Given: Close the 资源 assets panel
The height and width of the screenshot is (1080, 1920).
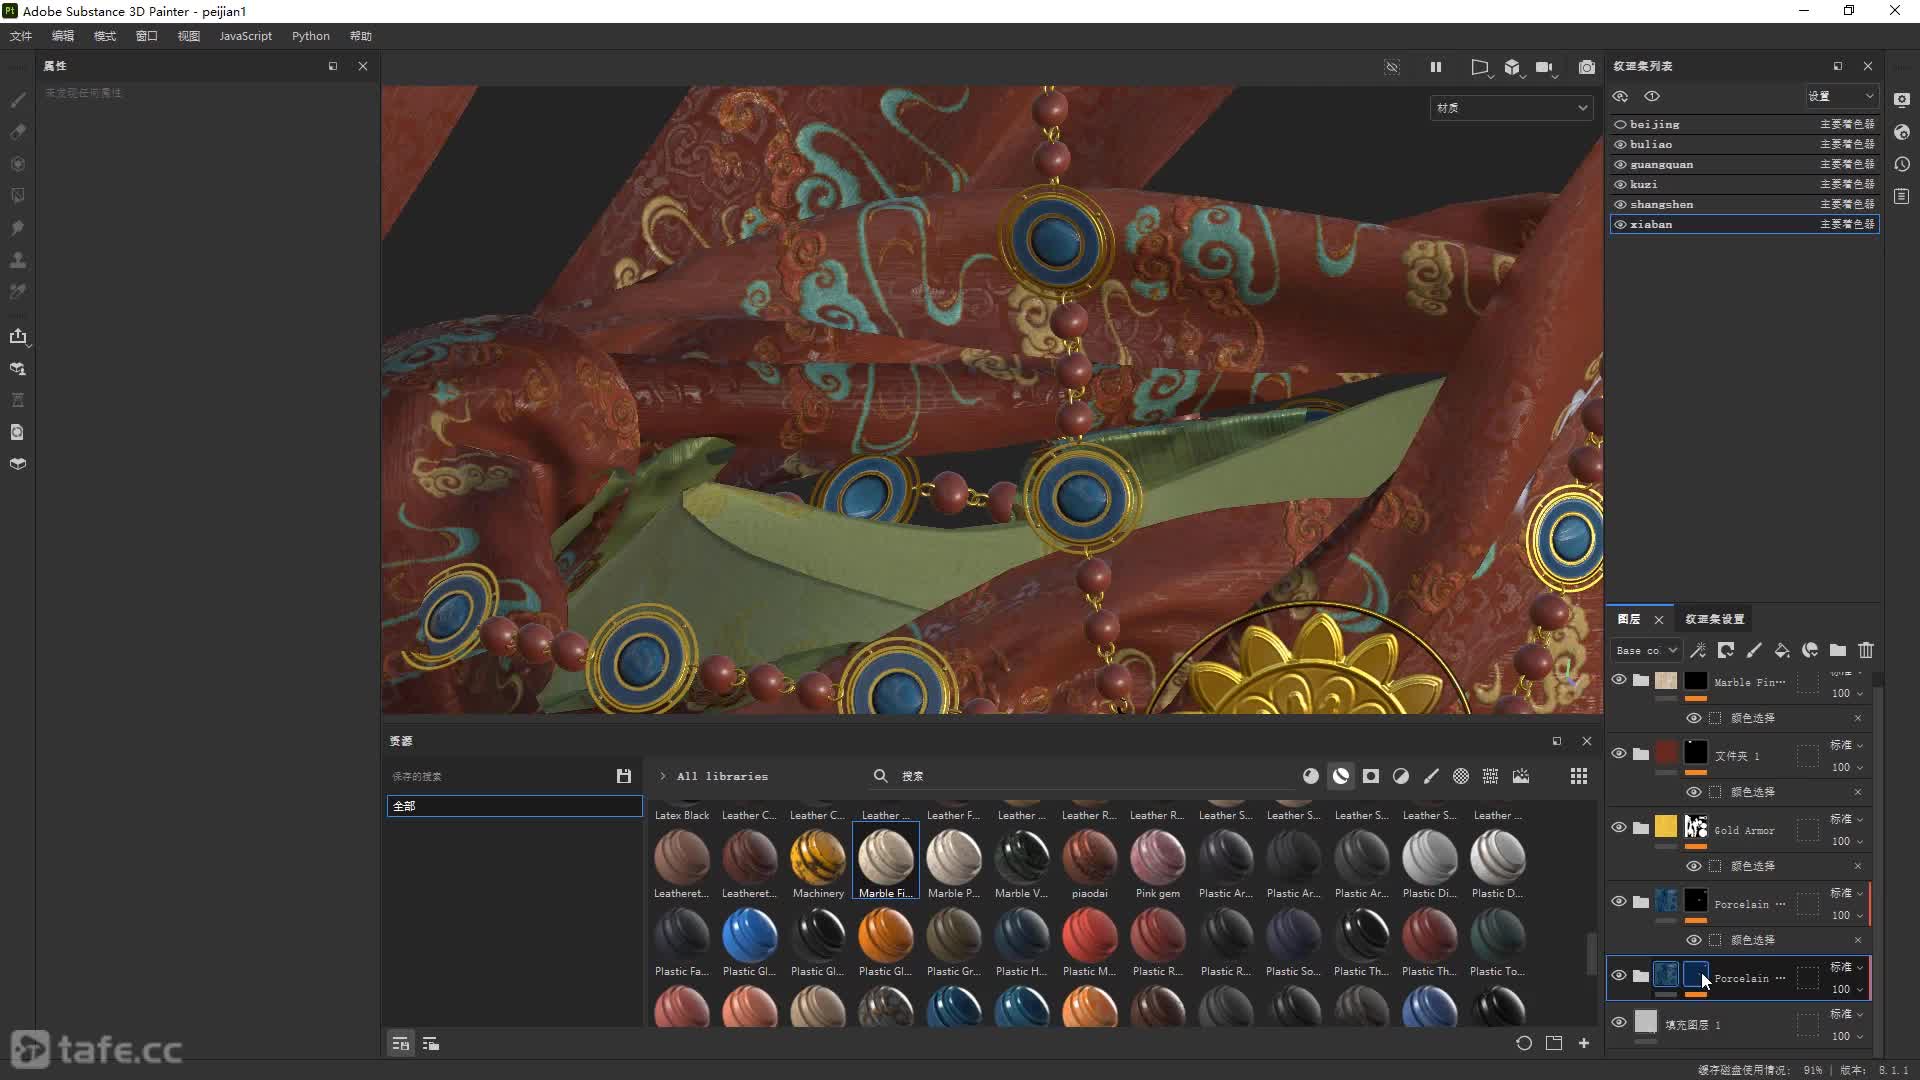Looking at the screenshot, I should (x=1587, y=741).
